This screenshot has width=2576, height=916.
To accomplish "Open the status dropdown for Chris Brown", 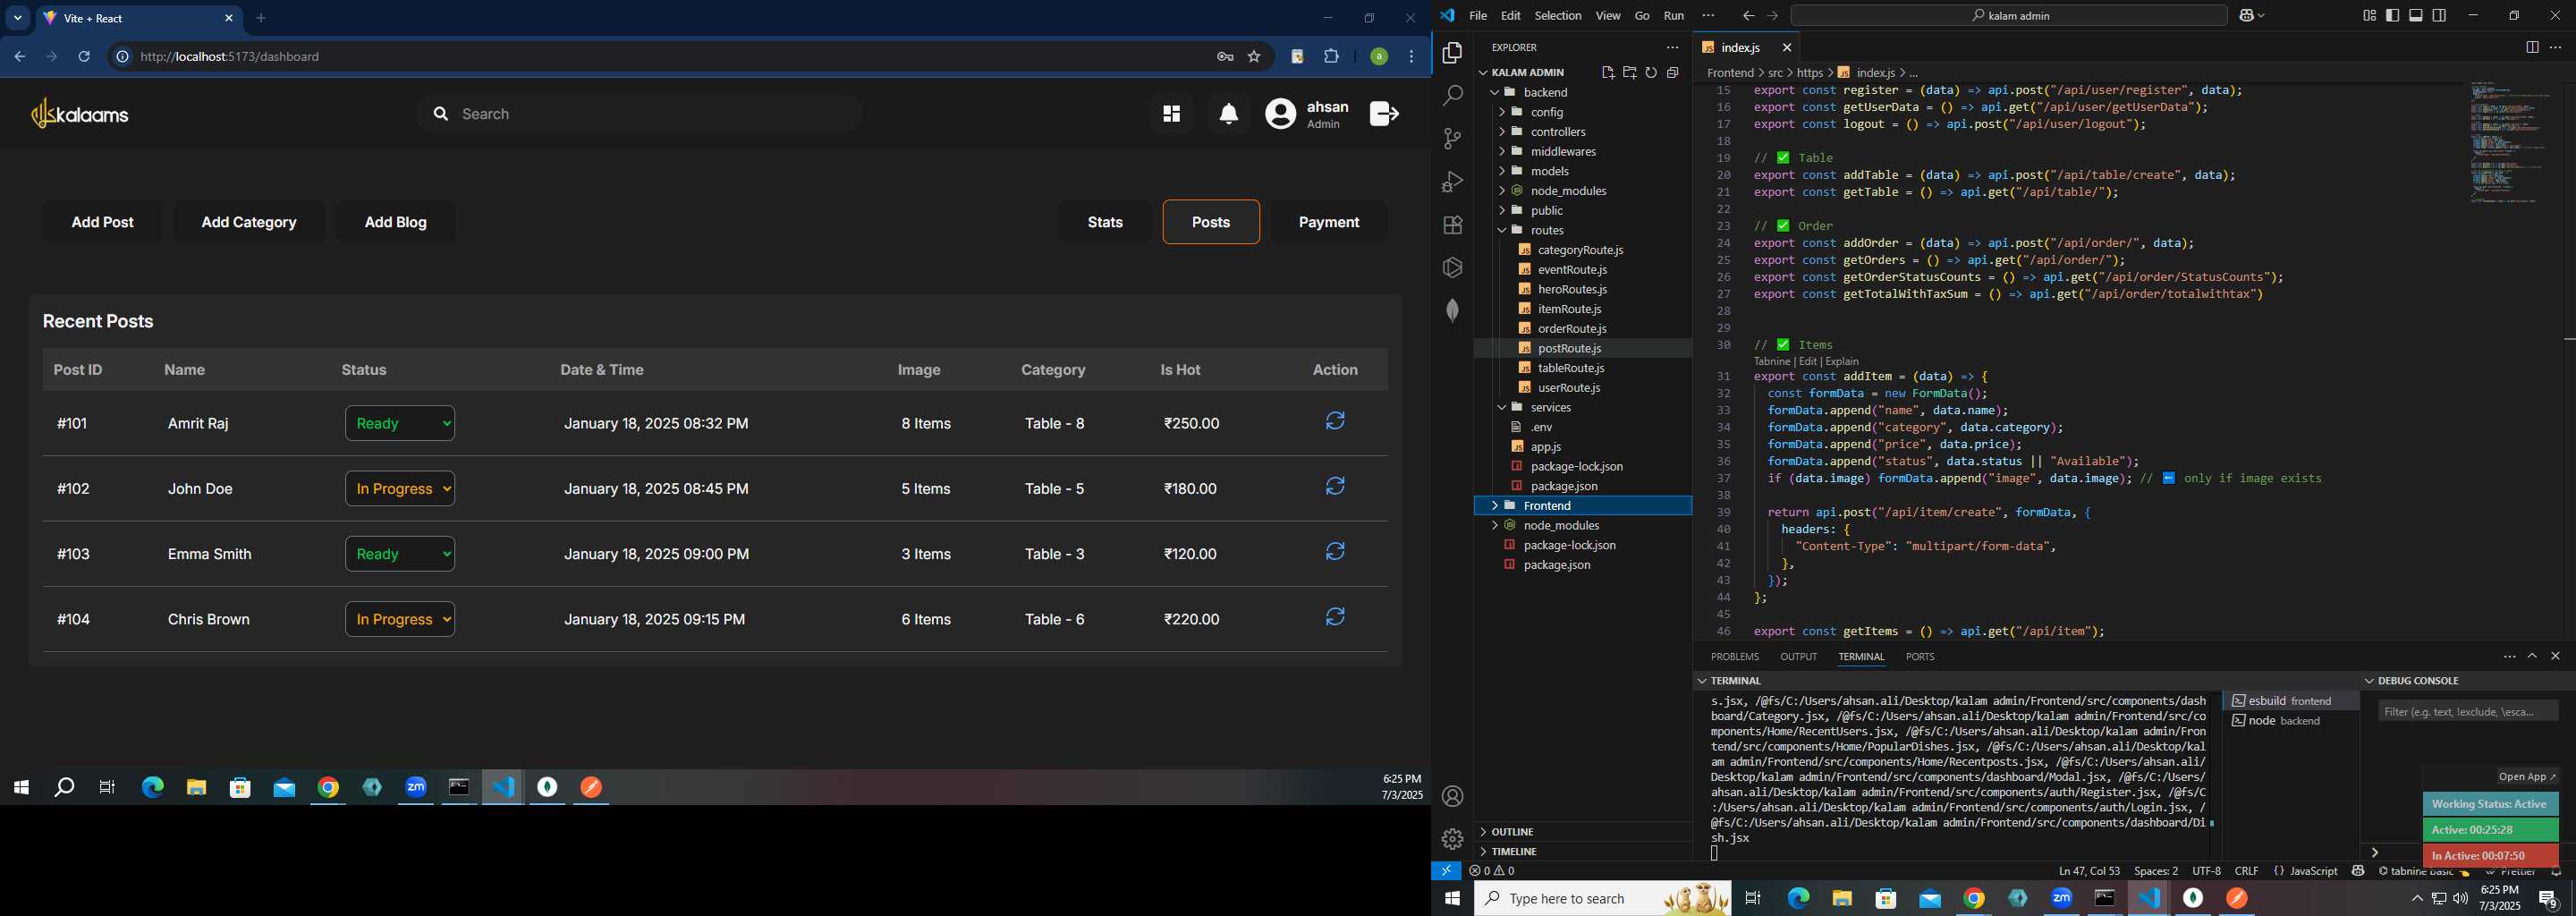I will pyautogui.click(x=400, y=619).
